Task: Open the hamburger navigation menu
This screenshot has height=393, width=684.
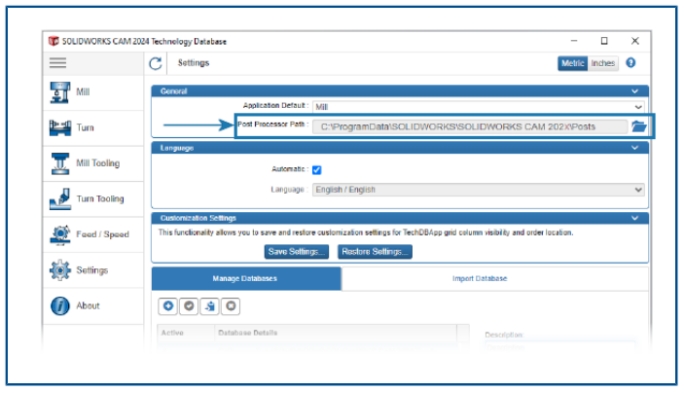Action: (x=58, y=63)
